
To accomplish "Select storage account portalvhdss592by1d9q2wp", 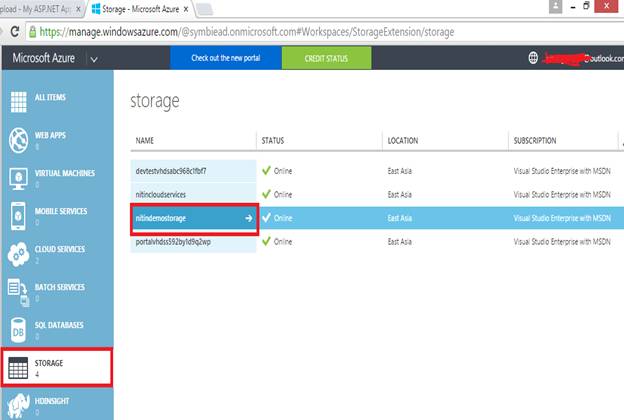I will coord(173,242).
